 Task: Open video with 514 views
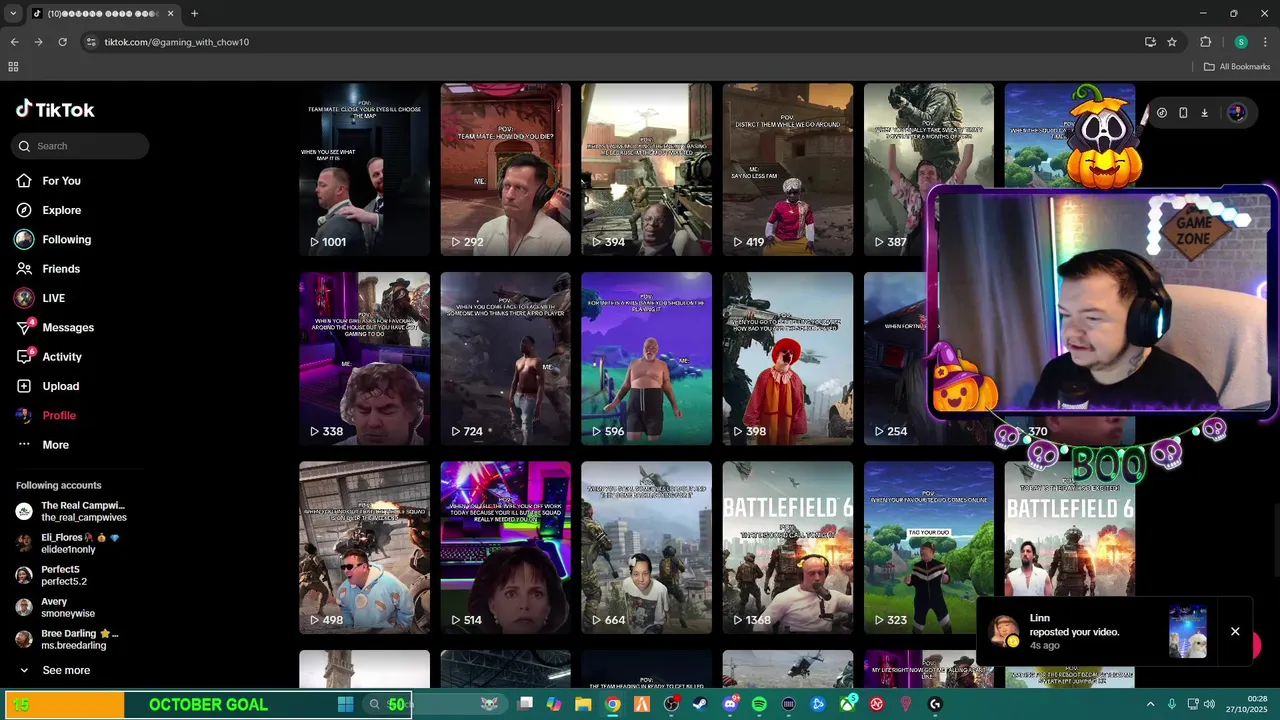(x=505, y=547)
